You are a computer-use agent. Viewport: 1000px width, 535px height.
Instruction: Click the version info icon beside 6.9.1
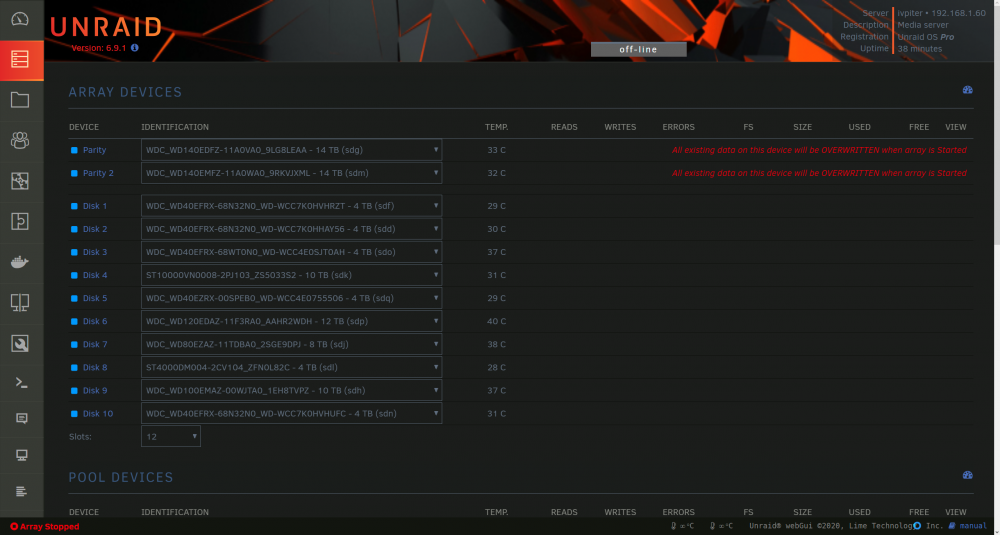(135, 48)
